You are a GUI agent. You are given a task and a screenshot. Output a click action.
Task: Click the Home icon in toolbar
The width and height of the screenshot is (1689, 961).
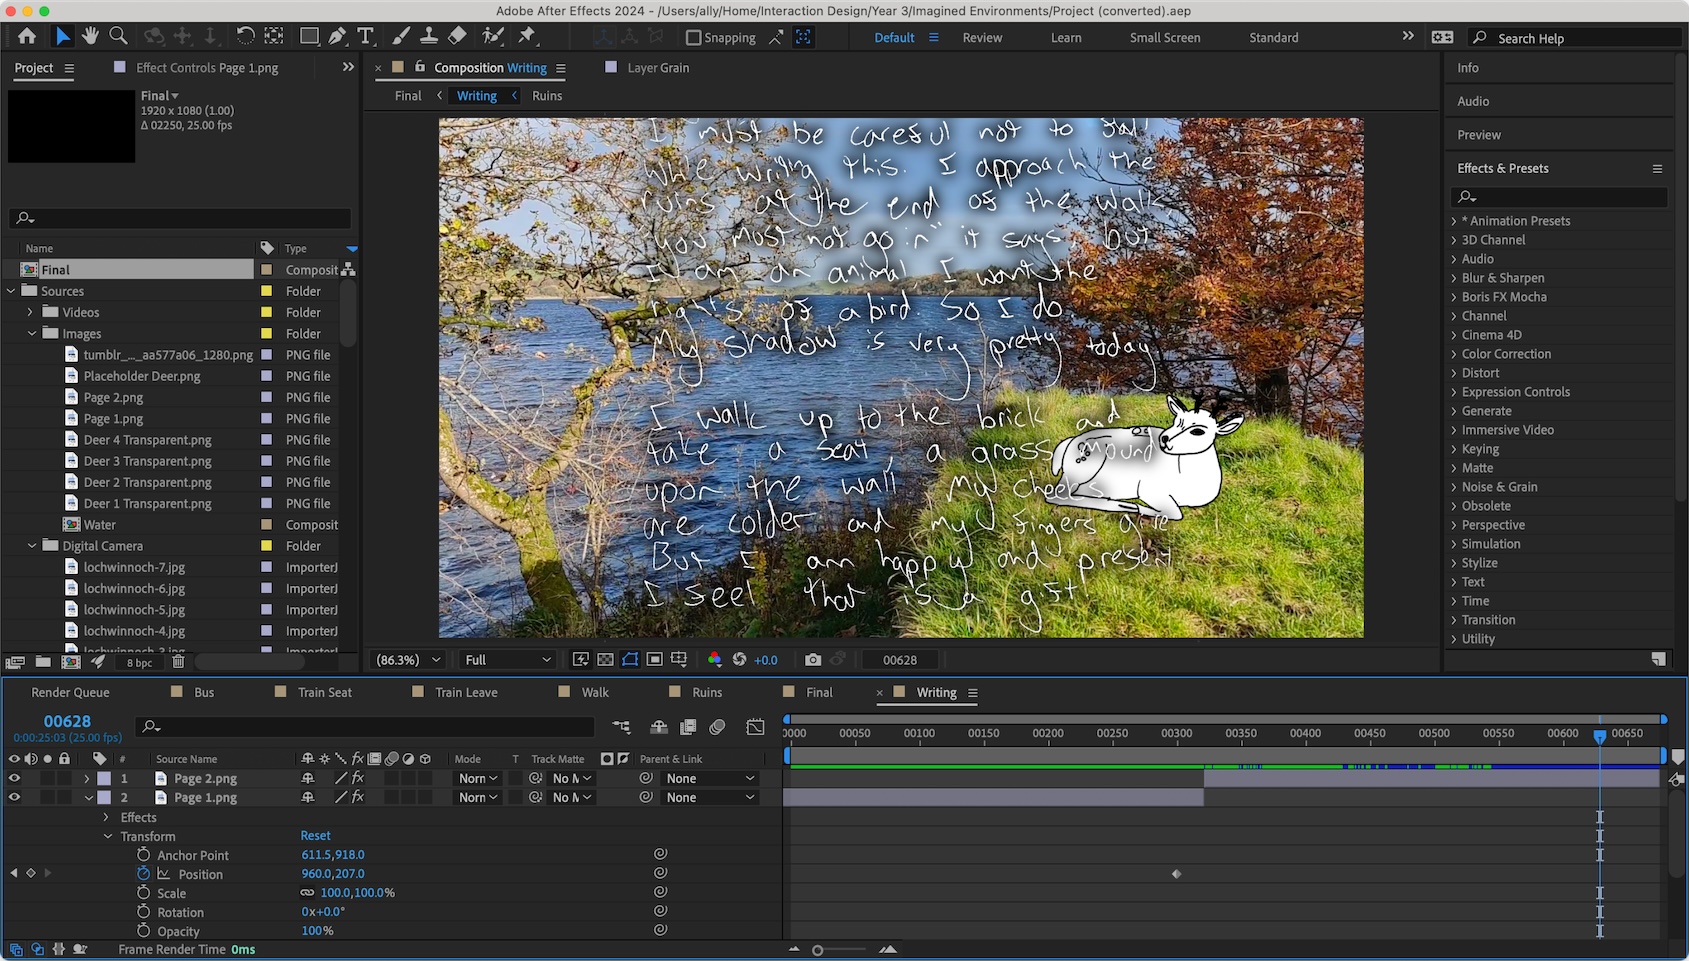click(27, 36)
